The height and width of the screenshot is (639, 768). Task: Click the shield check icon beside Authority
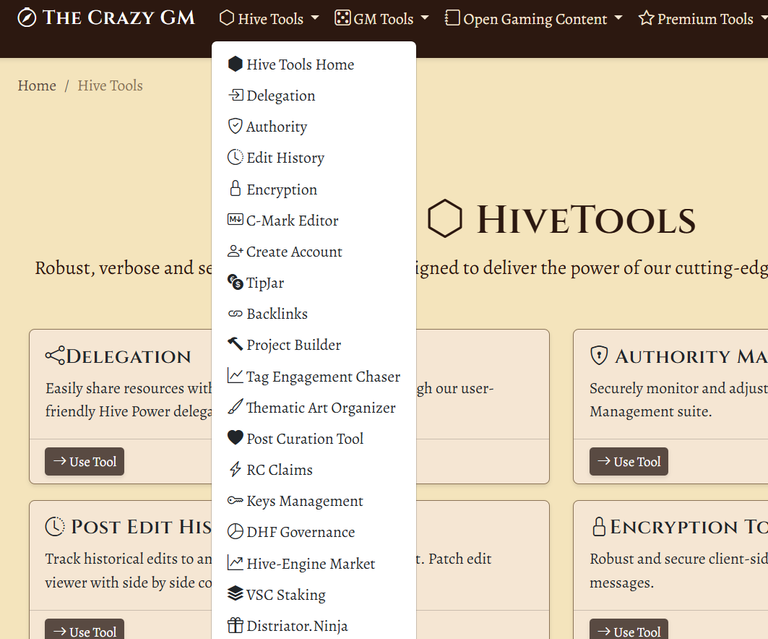coord(235,126)
